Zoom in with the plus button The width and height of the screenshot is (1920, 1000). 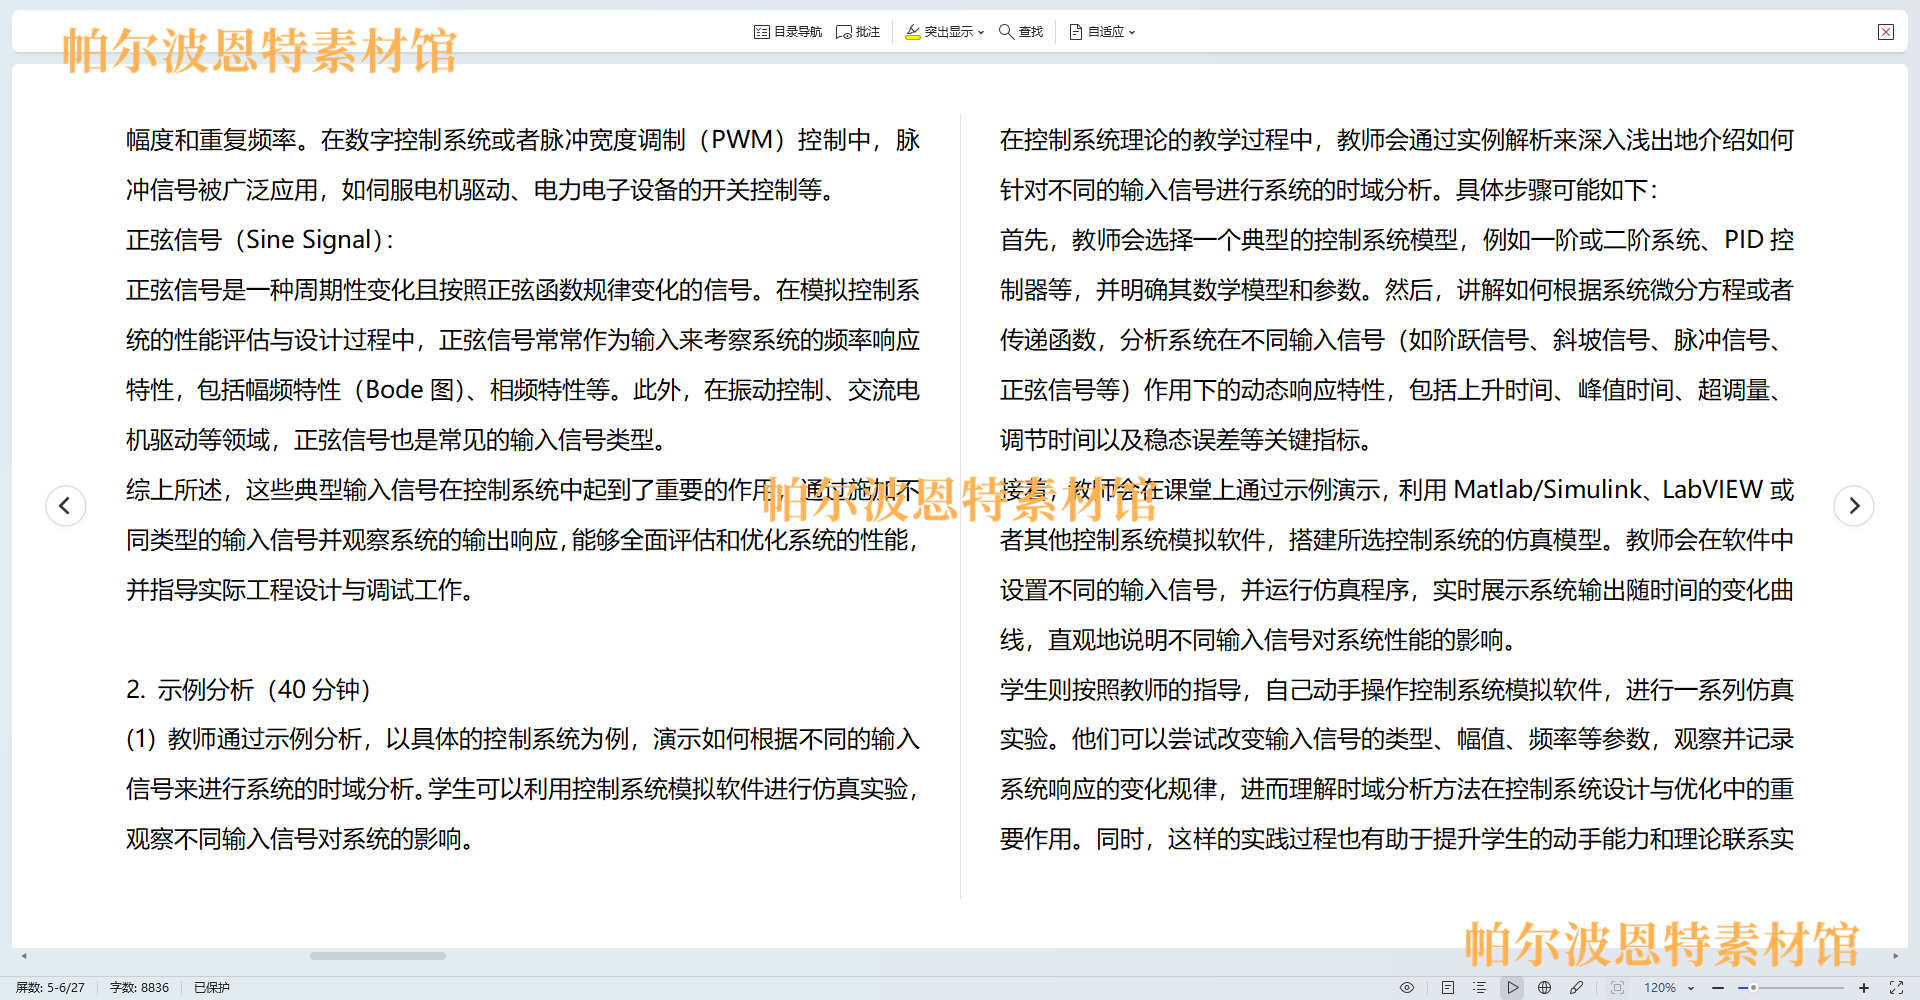pos(1864,987)
